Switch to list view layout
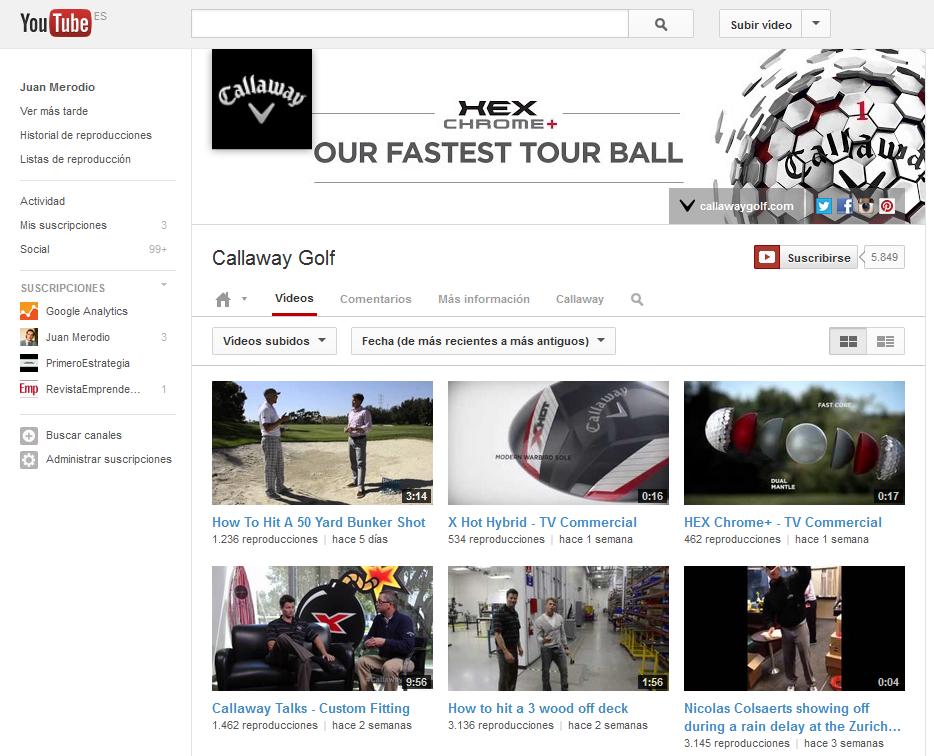This screenshot has width=934, height=756. click(x=886, y=341)
